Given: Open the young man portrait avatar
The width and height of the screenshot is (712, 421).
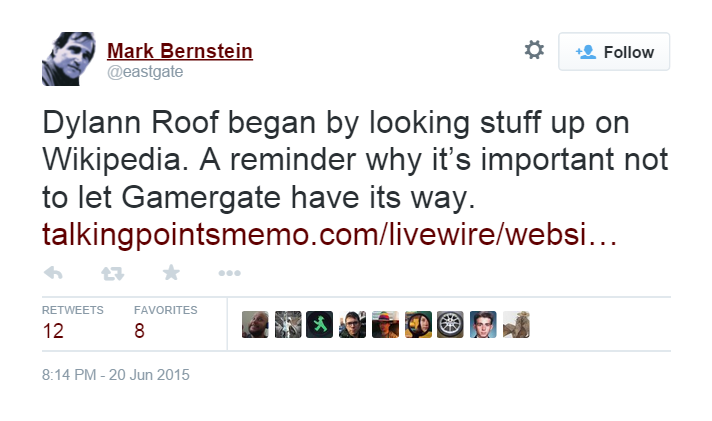Looking at the screenshot, I should (x=483, y=324).
